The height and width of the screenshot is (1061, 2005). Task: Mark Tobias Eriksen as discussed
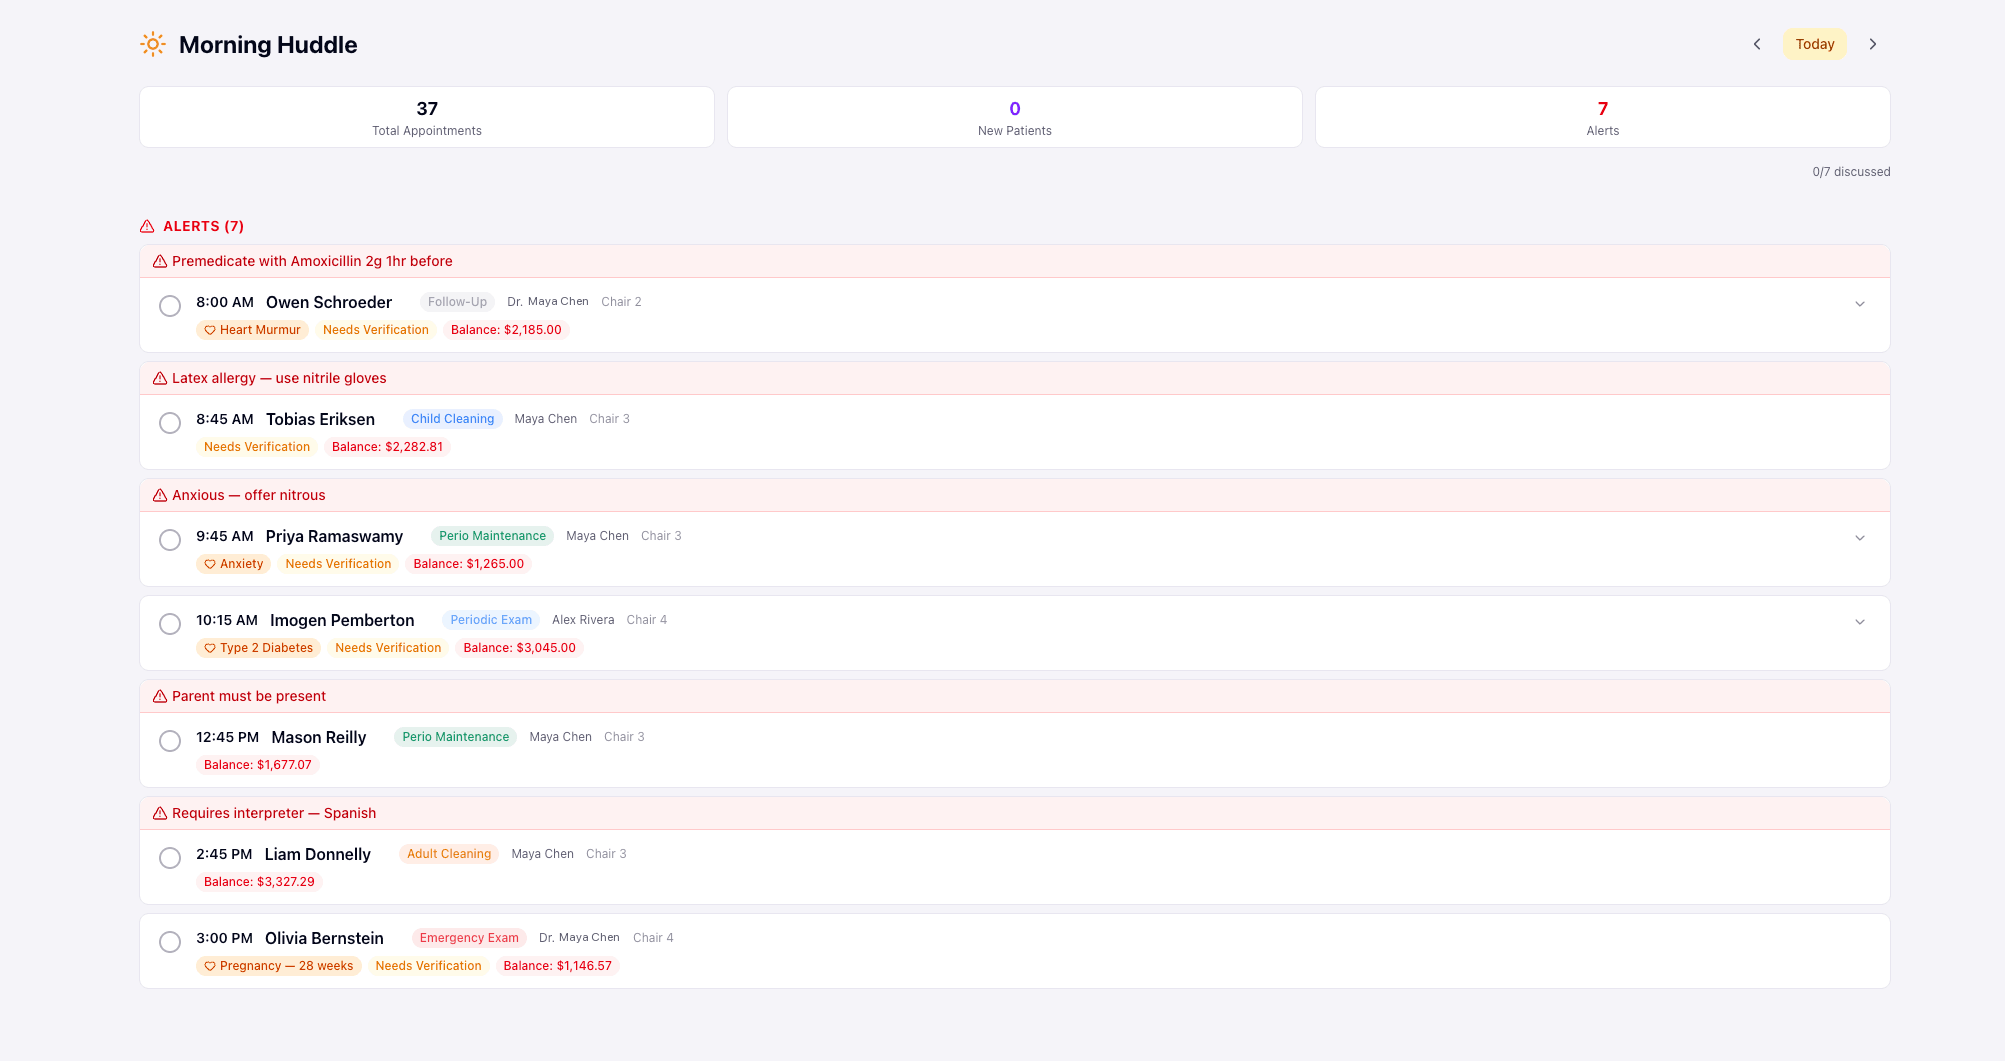[x=170, y=423]
